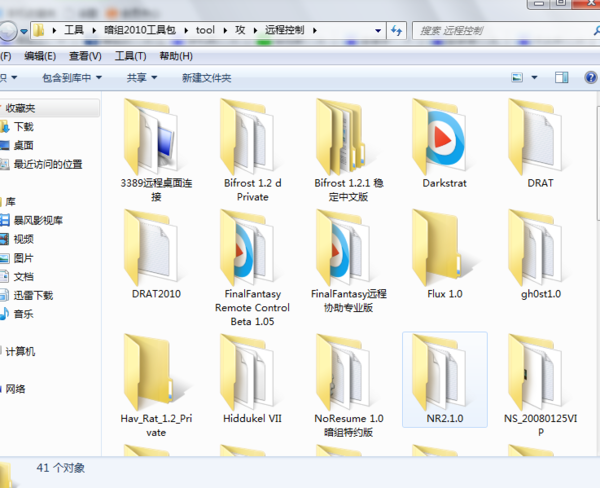This screenshot has height=488, width=600.
Task: Click the change view icon
Action: coord(517,78)
